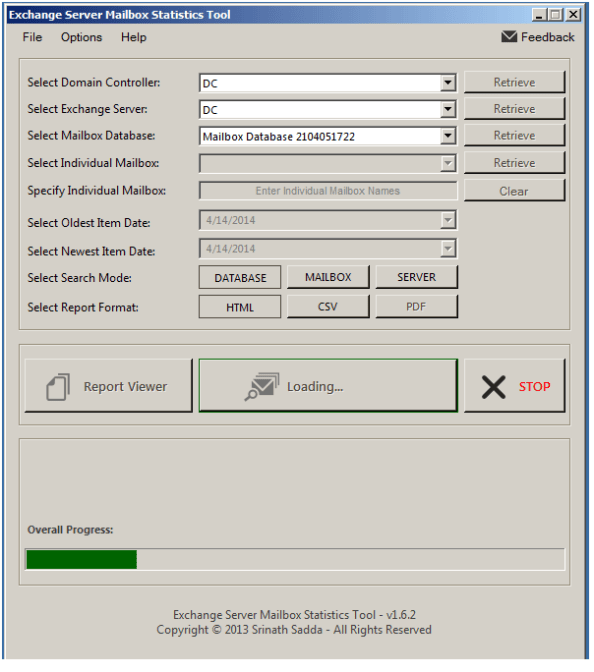Retrieve the Mailbox Database list
This screenshot has height=672, width=594.
[514, 135]
